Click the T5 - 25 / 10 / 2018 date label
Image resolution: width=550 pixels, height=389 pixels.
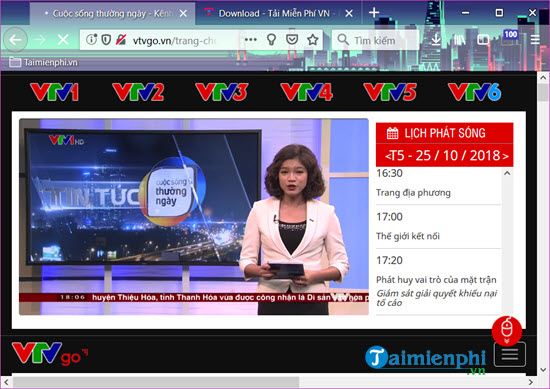tap(446, 155)
